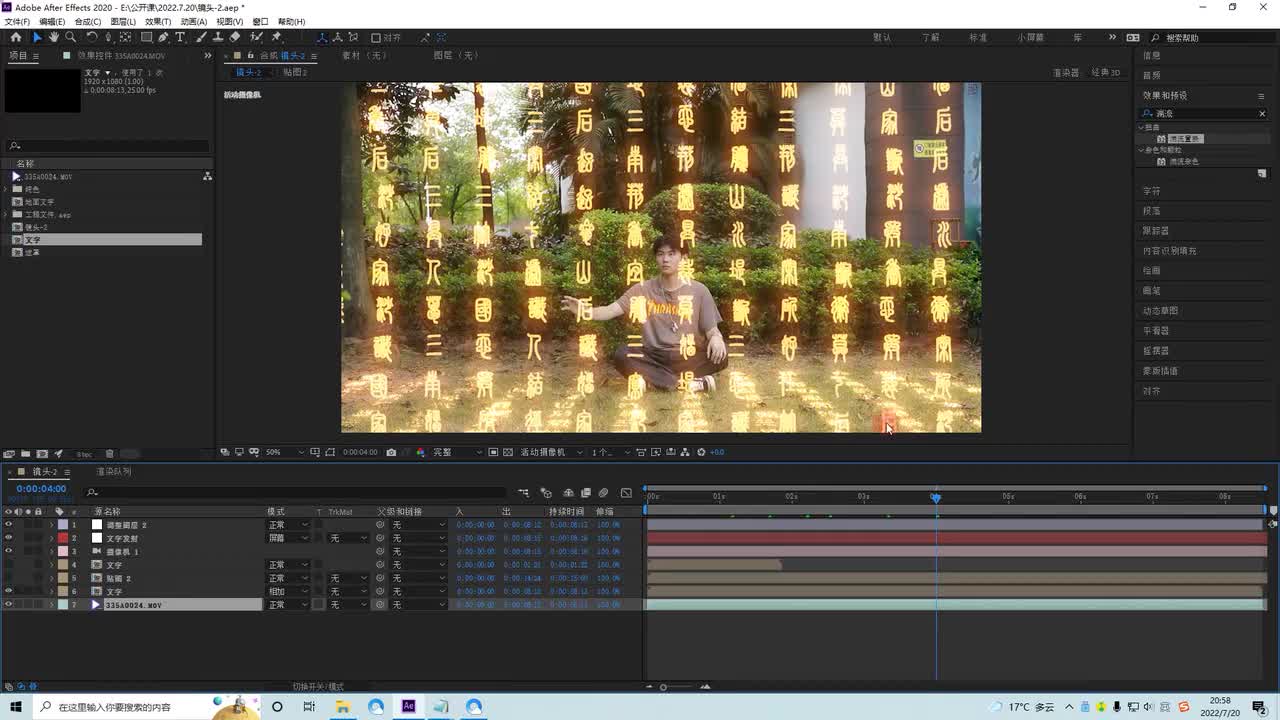Open the 跟踪器 panel

click(x=1156, y=231)
